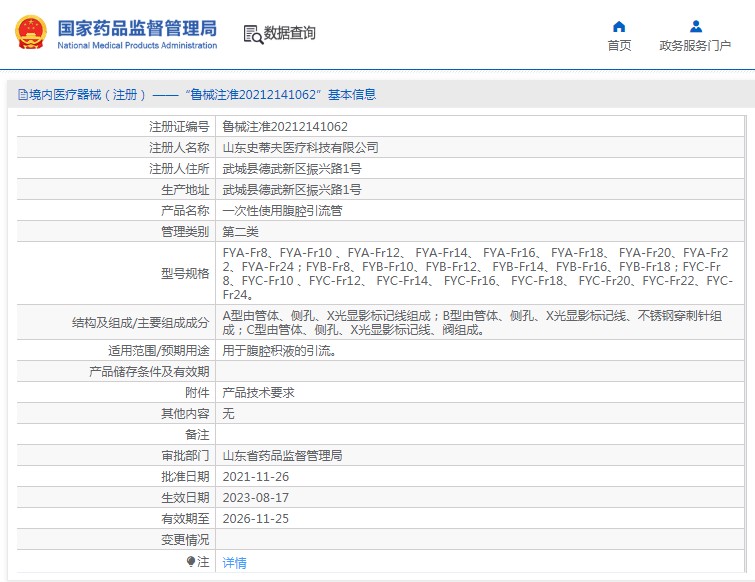The width and height of the screenshot is (755, 582).
Task: Click the 变更情况 label
Action: click(185, 540)
